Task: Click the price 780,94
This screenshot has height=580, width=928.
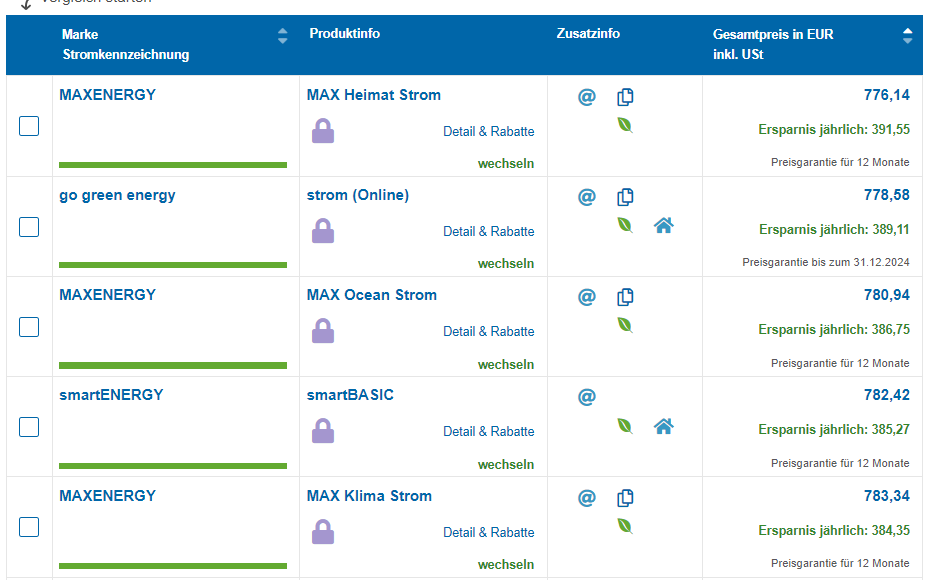Action: [x=887, y=295]
